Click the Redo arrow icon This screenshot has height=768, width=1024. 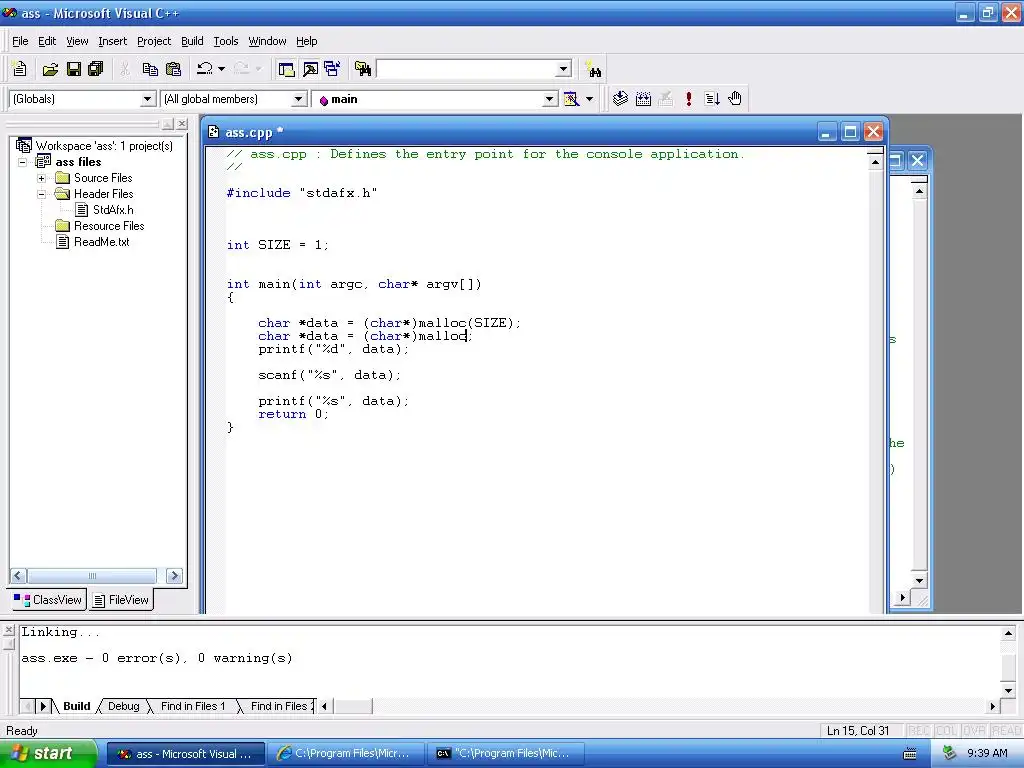241,69
